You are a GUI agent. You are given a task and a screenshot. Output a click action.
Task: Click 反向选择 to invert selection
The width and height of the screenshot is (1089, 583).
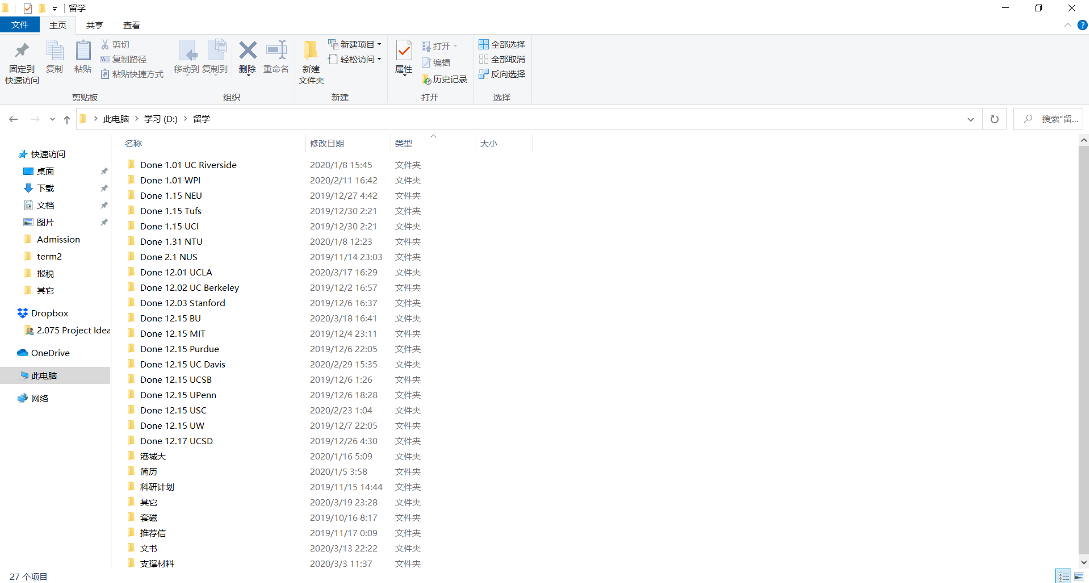pyautogui.click(x=501, y=74)
